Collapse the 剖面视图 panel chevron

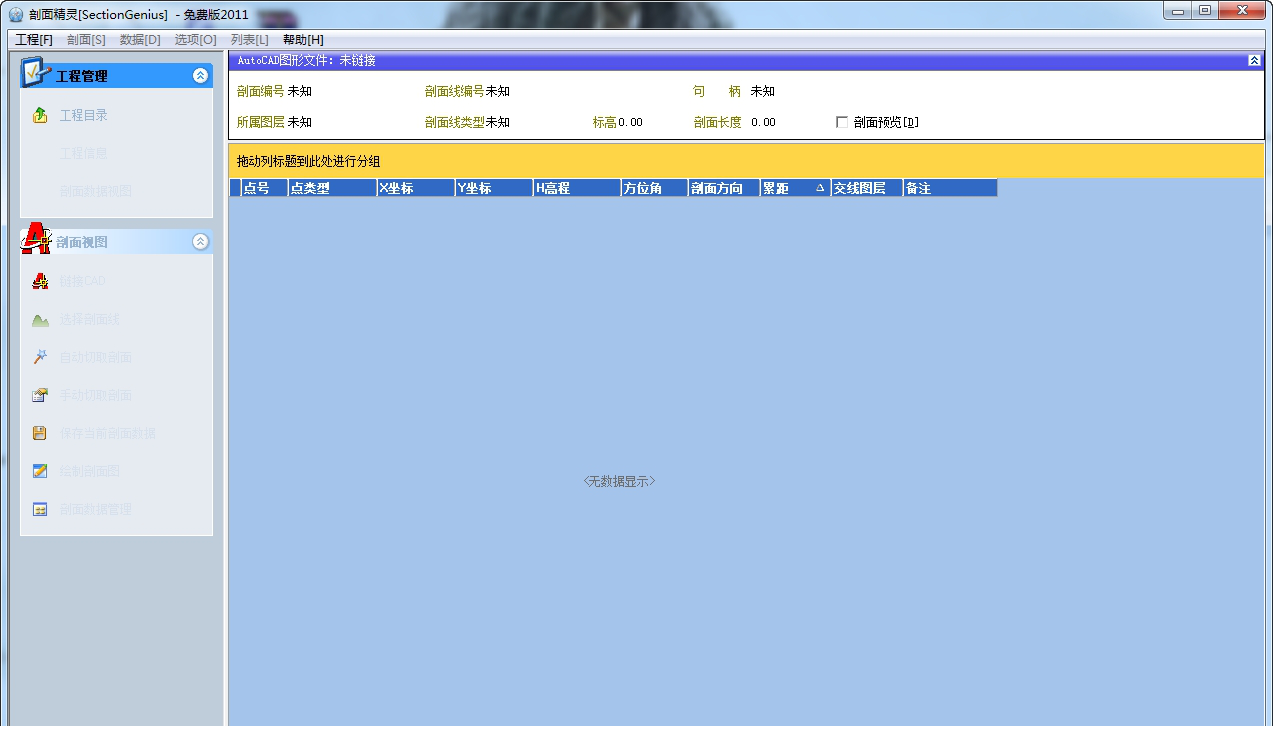(x=200, y=241)
